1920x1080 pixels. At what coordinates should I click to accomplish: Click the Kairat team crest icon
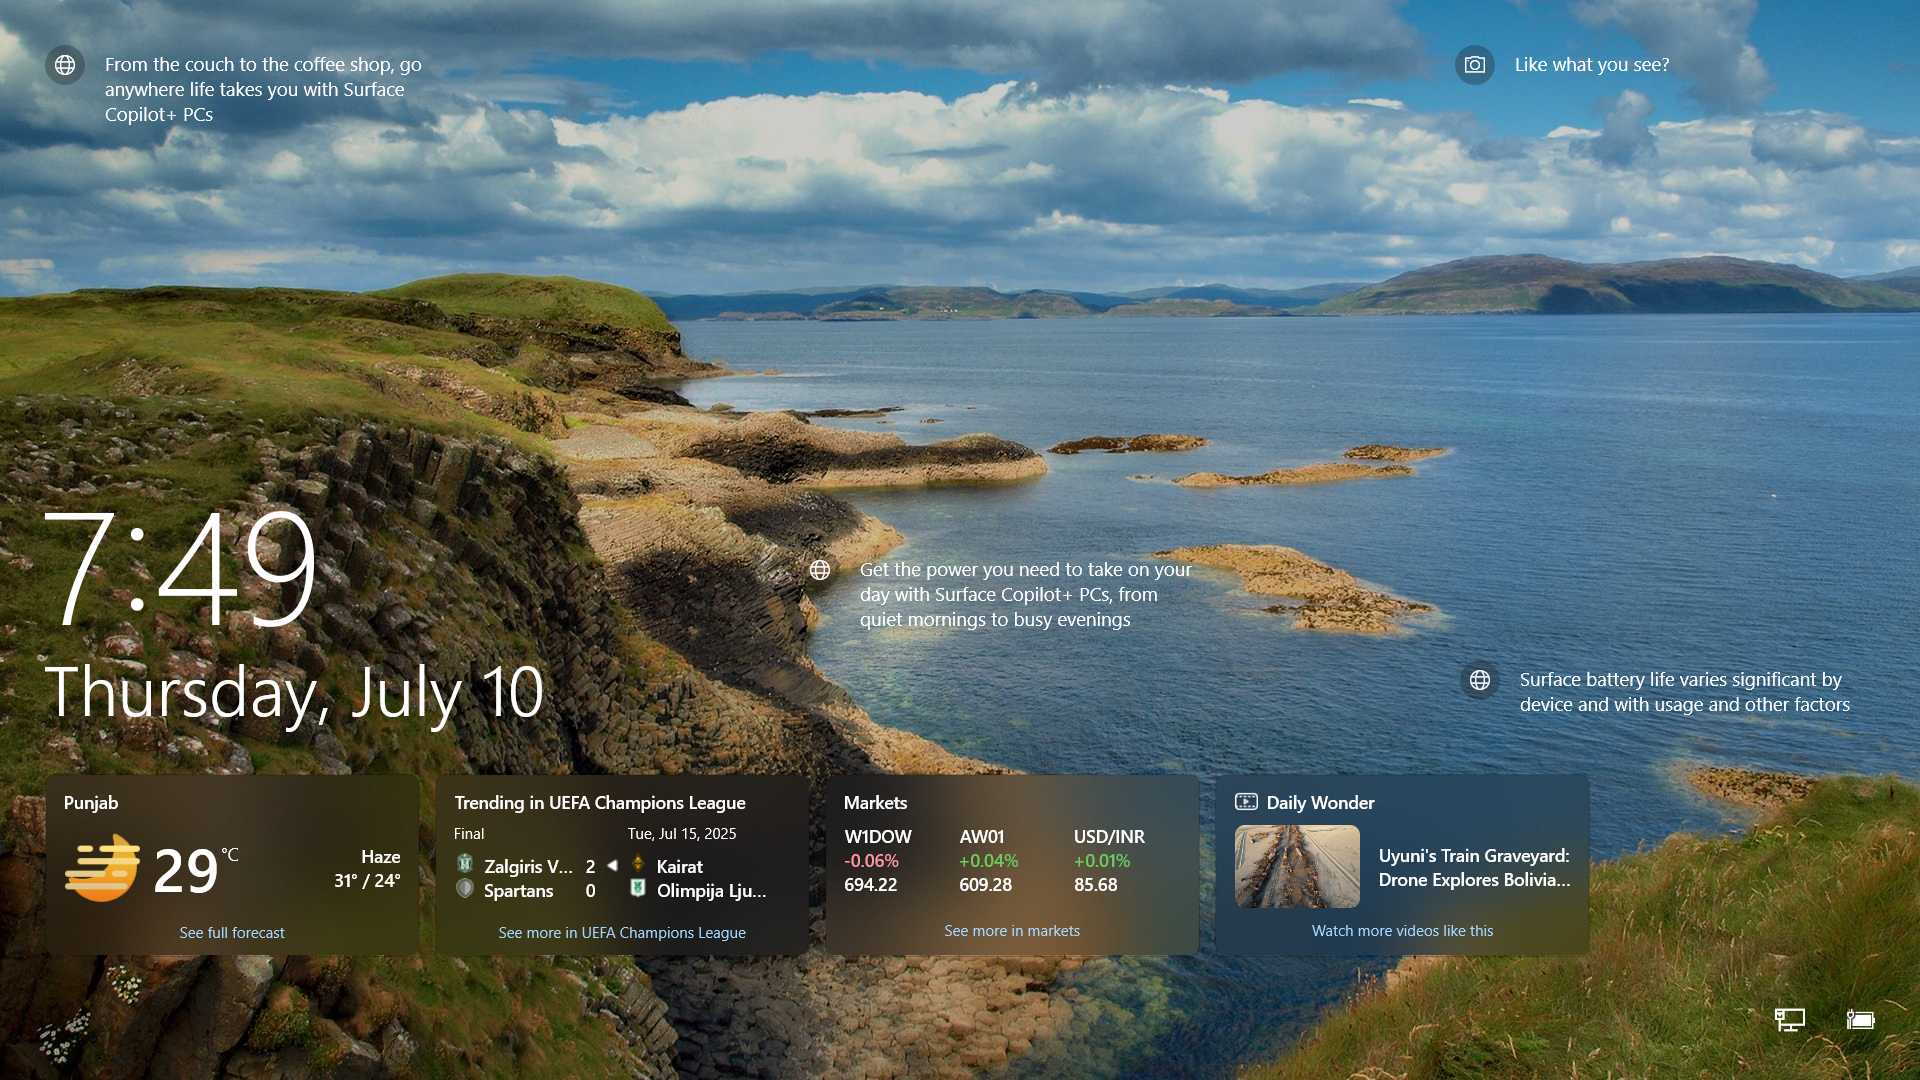638,863
